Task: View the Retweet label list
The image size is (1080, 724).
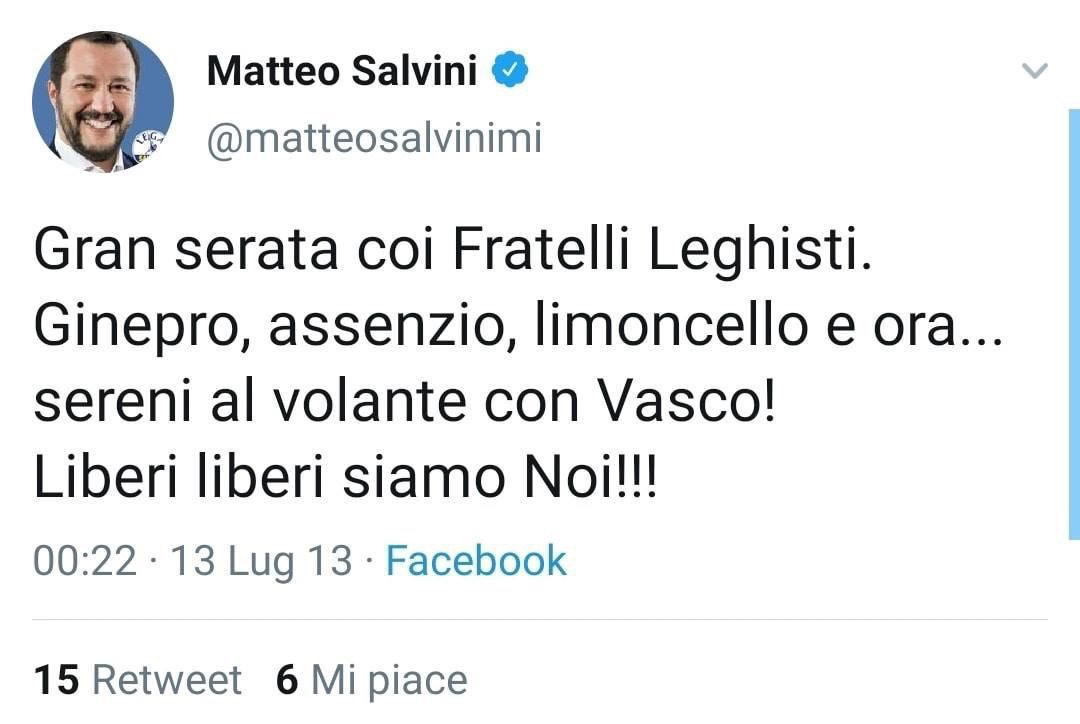Action: 167,680
